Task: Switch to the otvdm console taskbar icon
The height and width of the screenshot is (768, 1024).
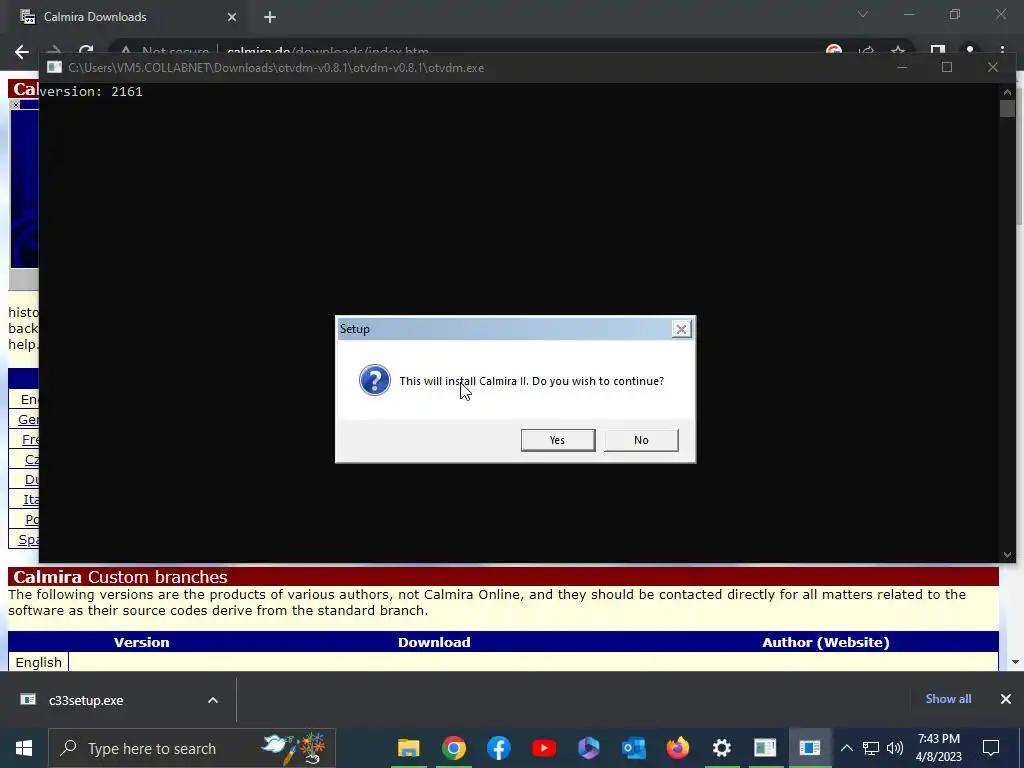Action: click(x=765, y=748)
